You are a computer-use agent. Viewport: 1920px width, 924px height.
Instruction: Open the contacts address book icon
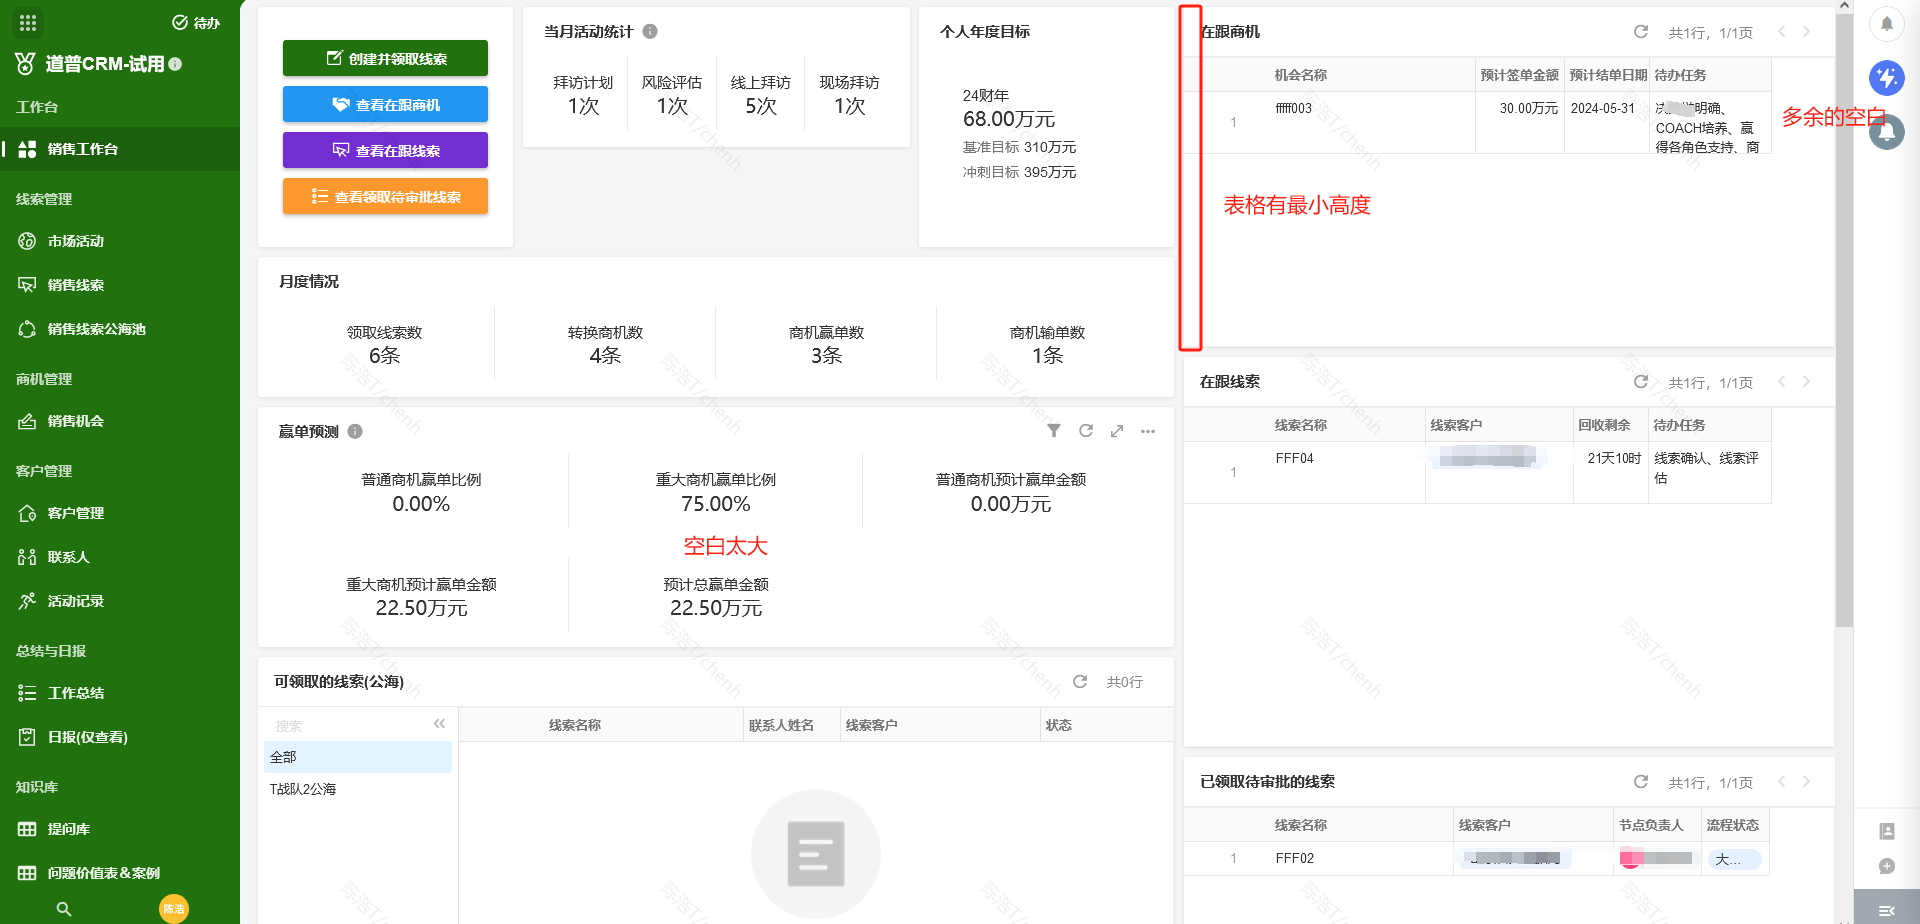click(x=1887, y=831)
